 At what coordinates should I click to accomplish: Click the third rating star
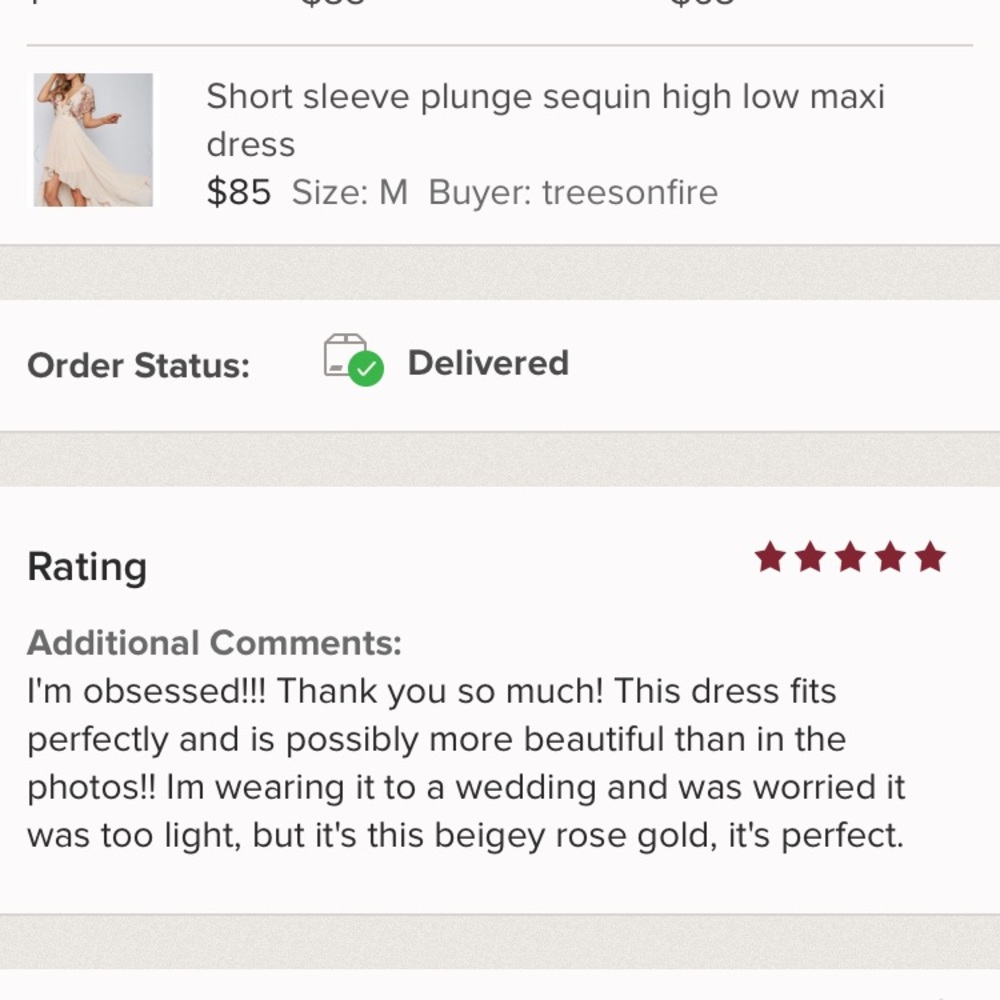(x=850, y=557)
